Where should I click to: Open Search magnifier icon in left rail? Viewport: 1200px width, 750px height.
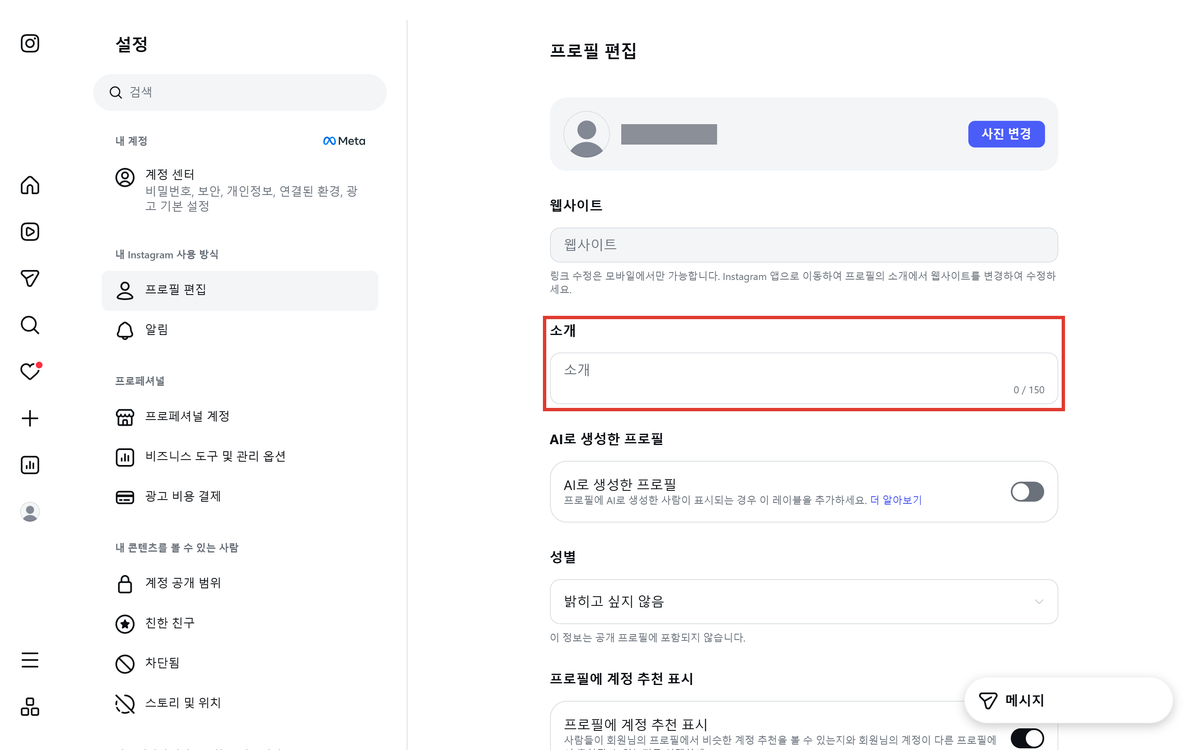[x=30, y=325]
